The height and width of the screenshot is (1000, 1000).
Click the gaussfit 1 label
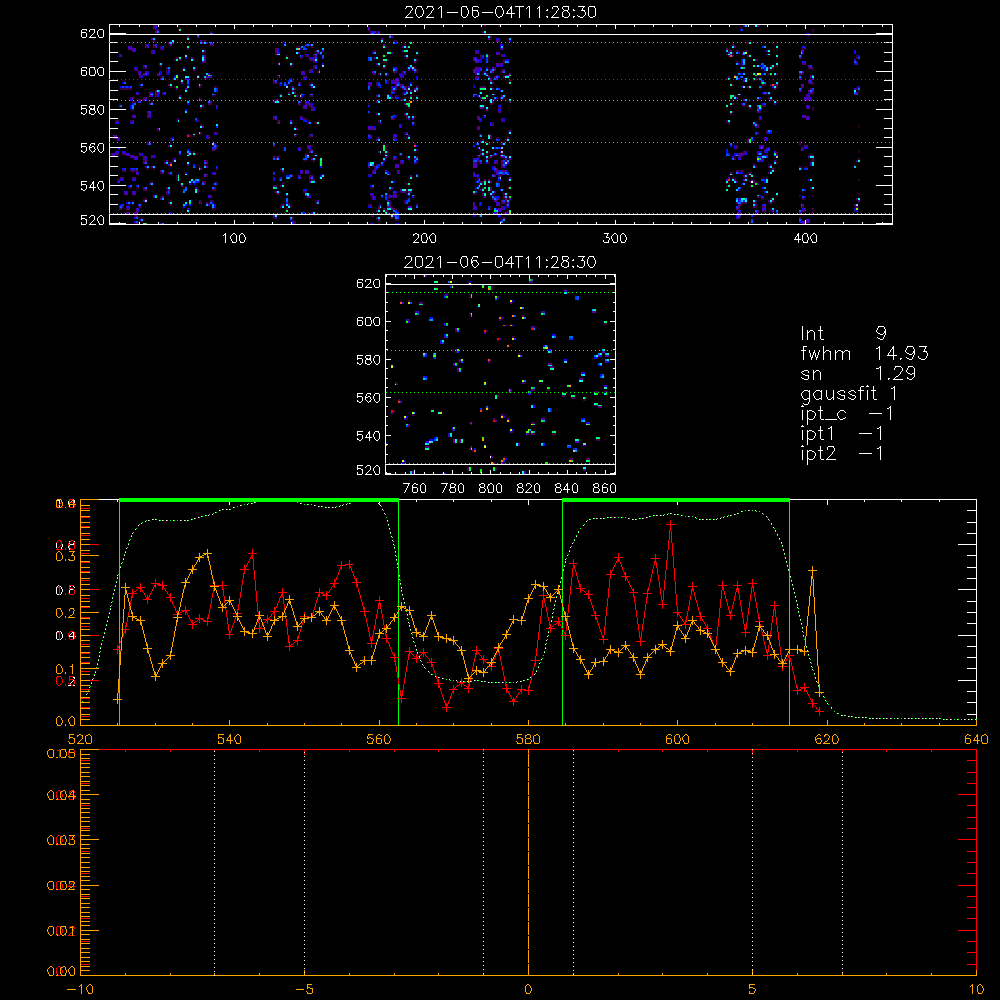(849, 393)
